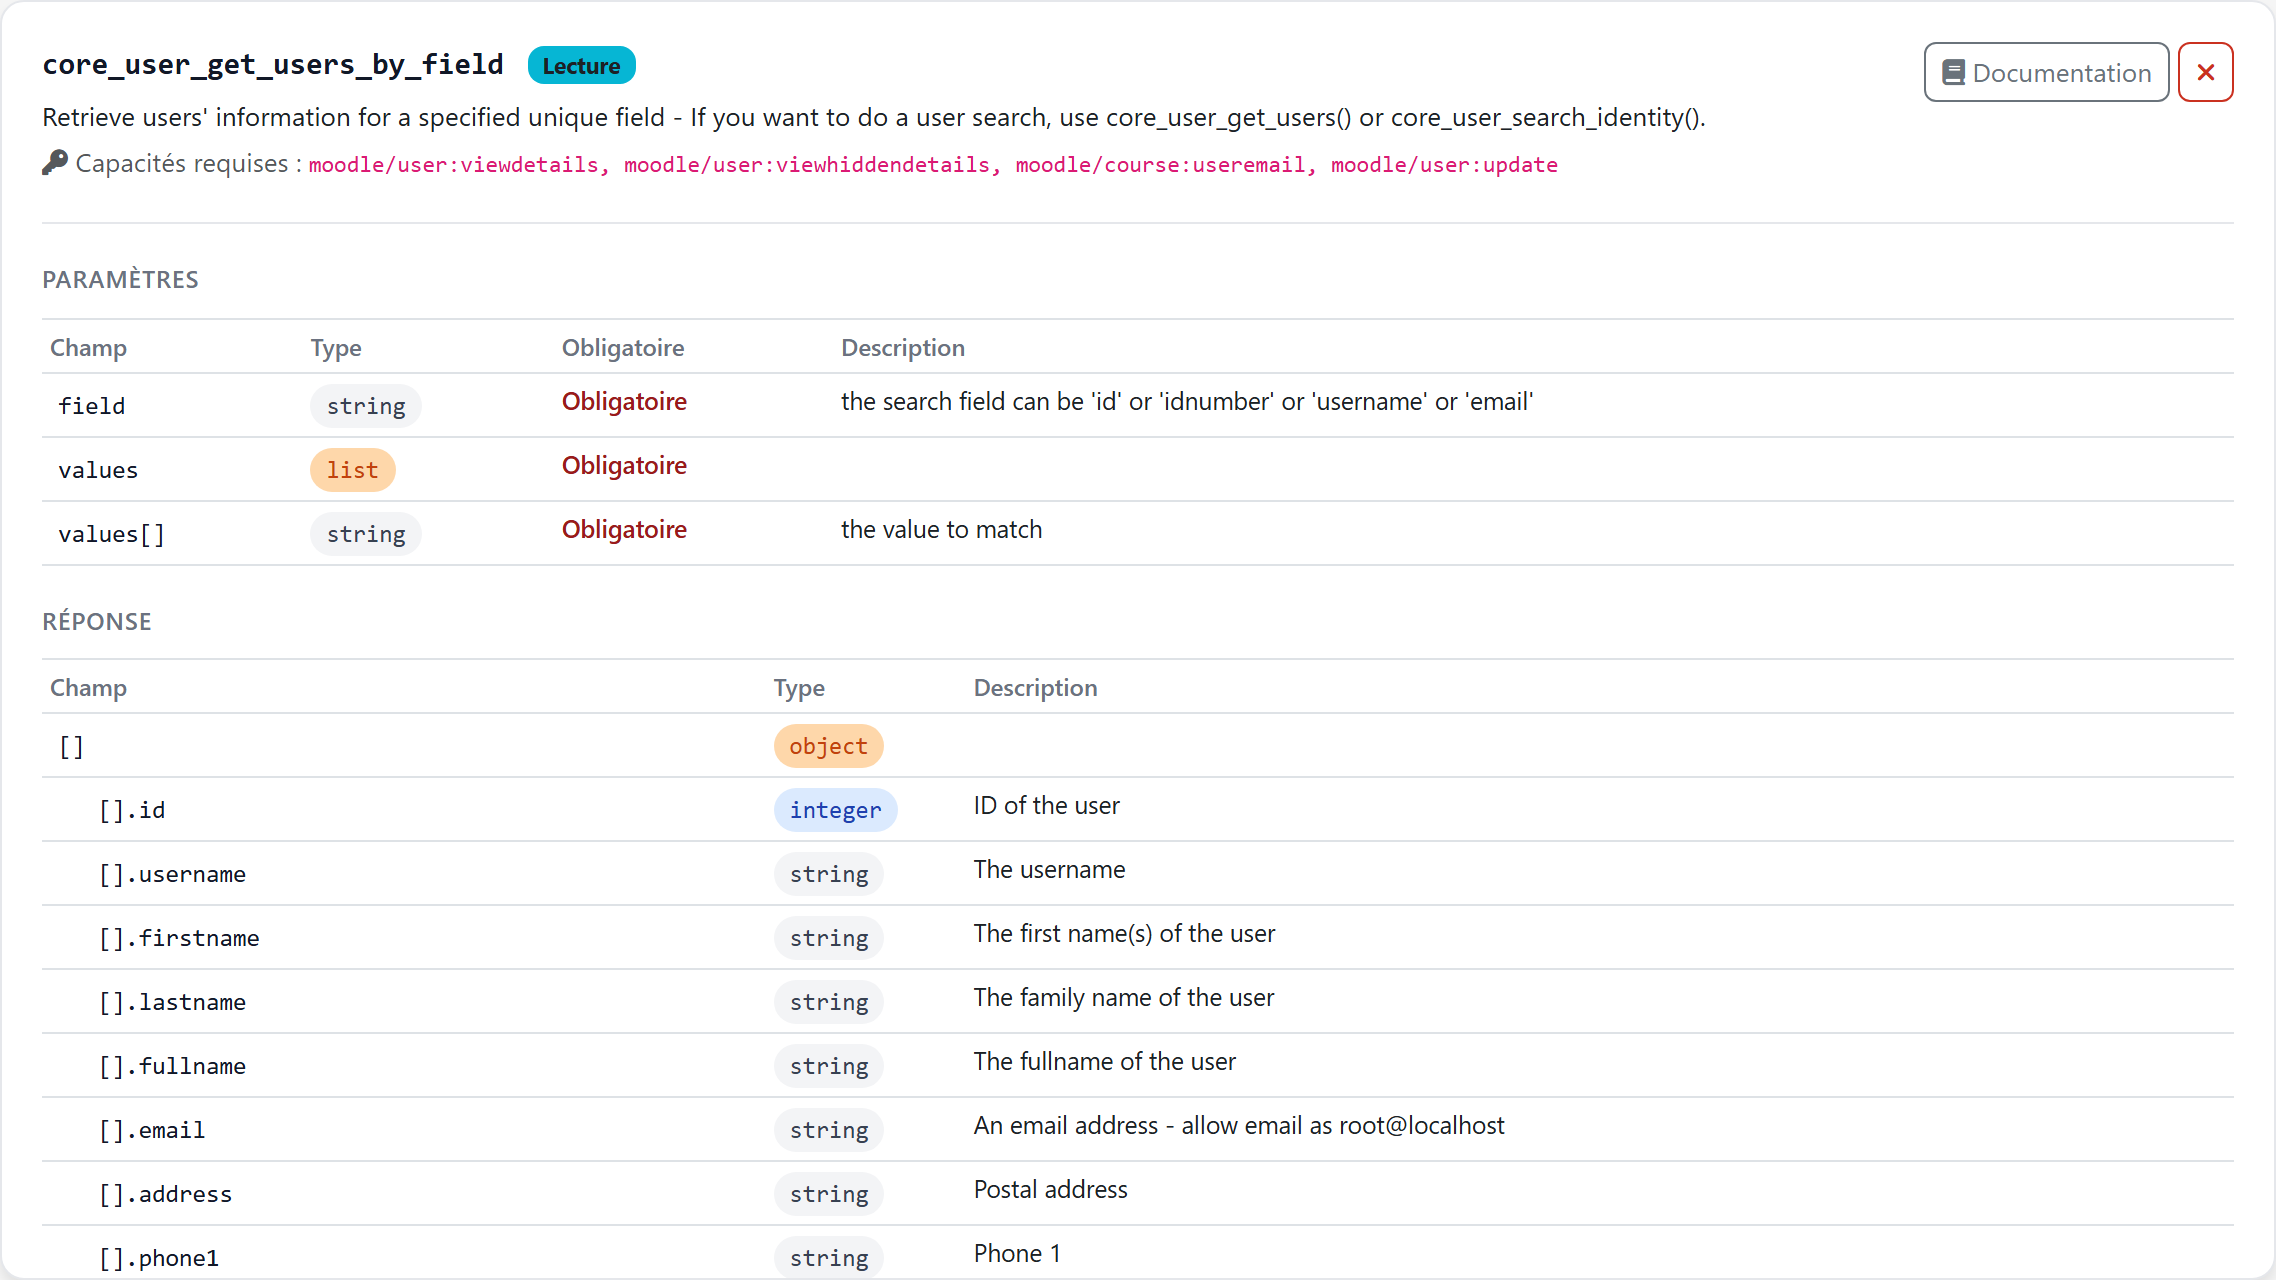The width and height of the screenshot is (2276, 1280).
Task: Click the function summary paragraph about retrieving users
Action: [x=874, y=118]
